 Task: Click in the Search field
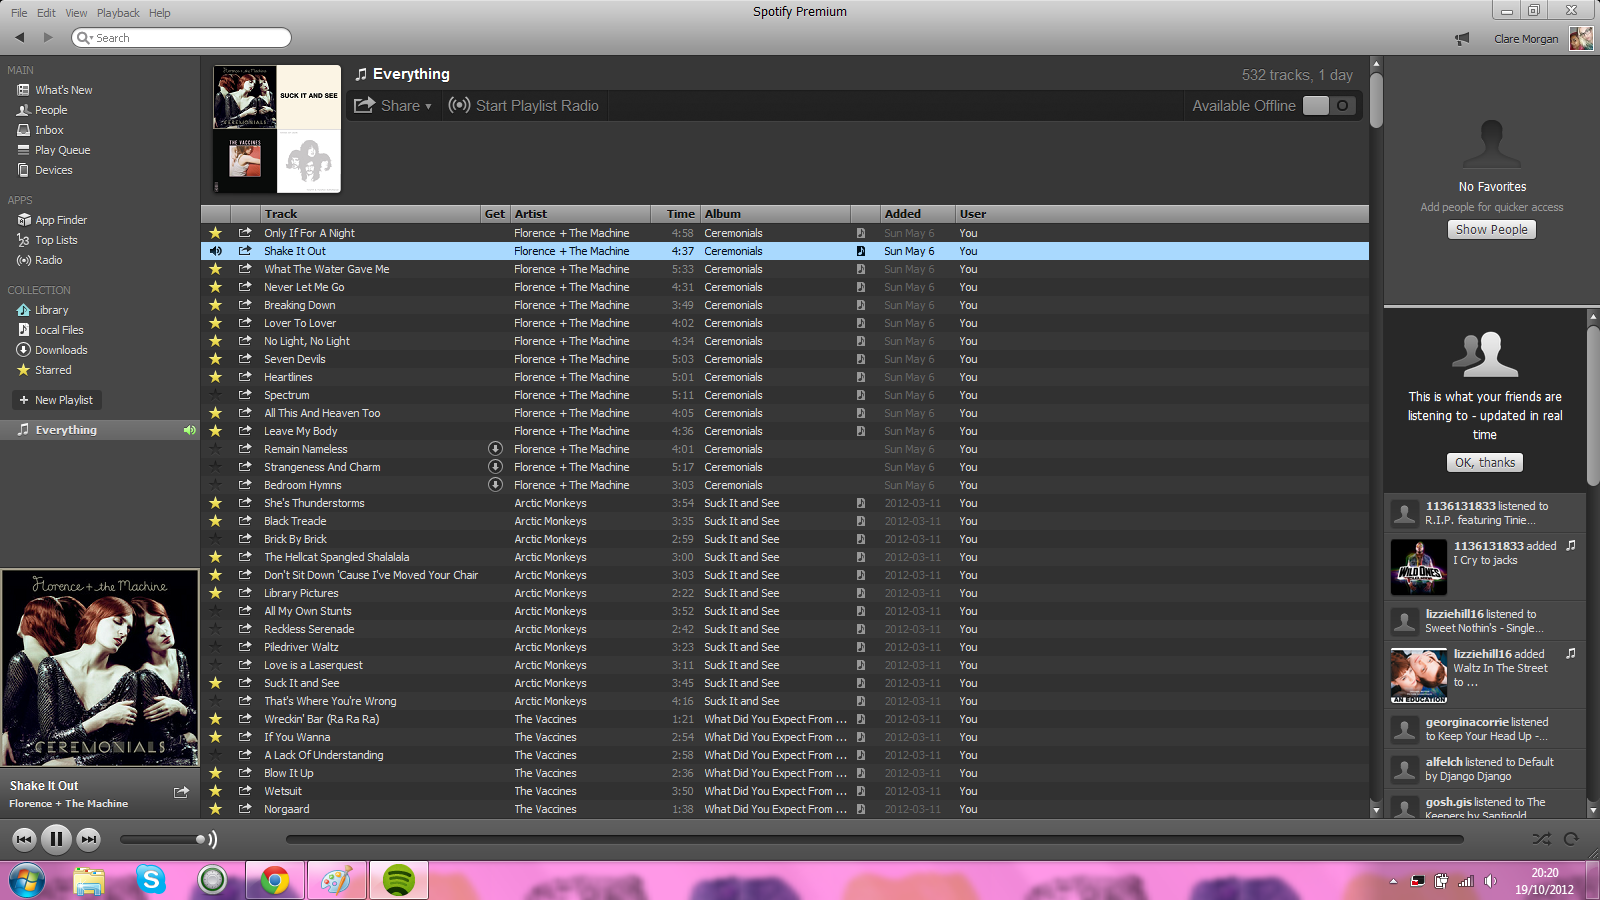point(182,38)
